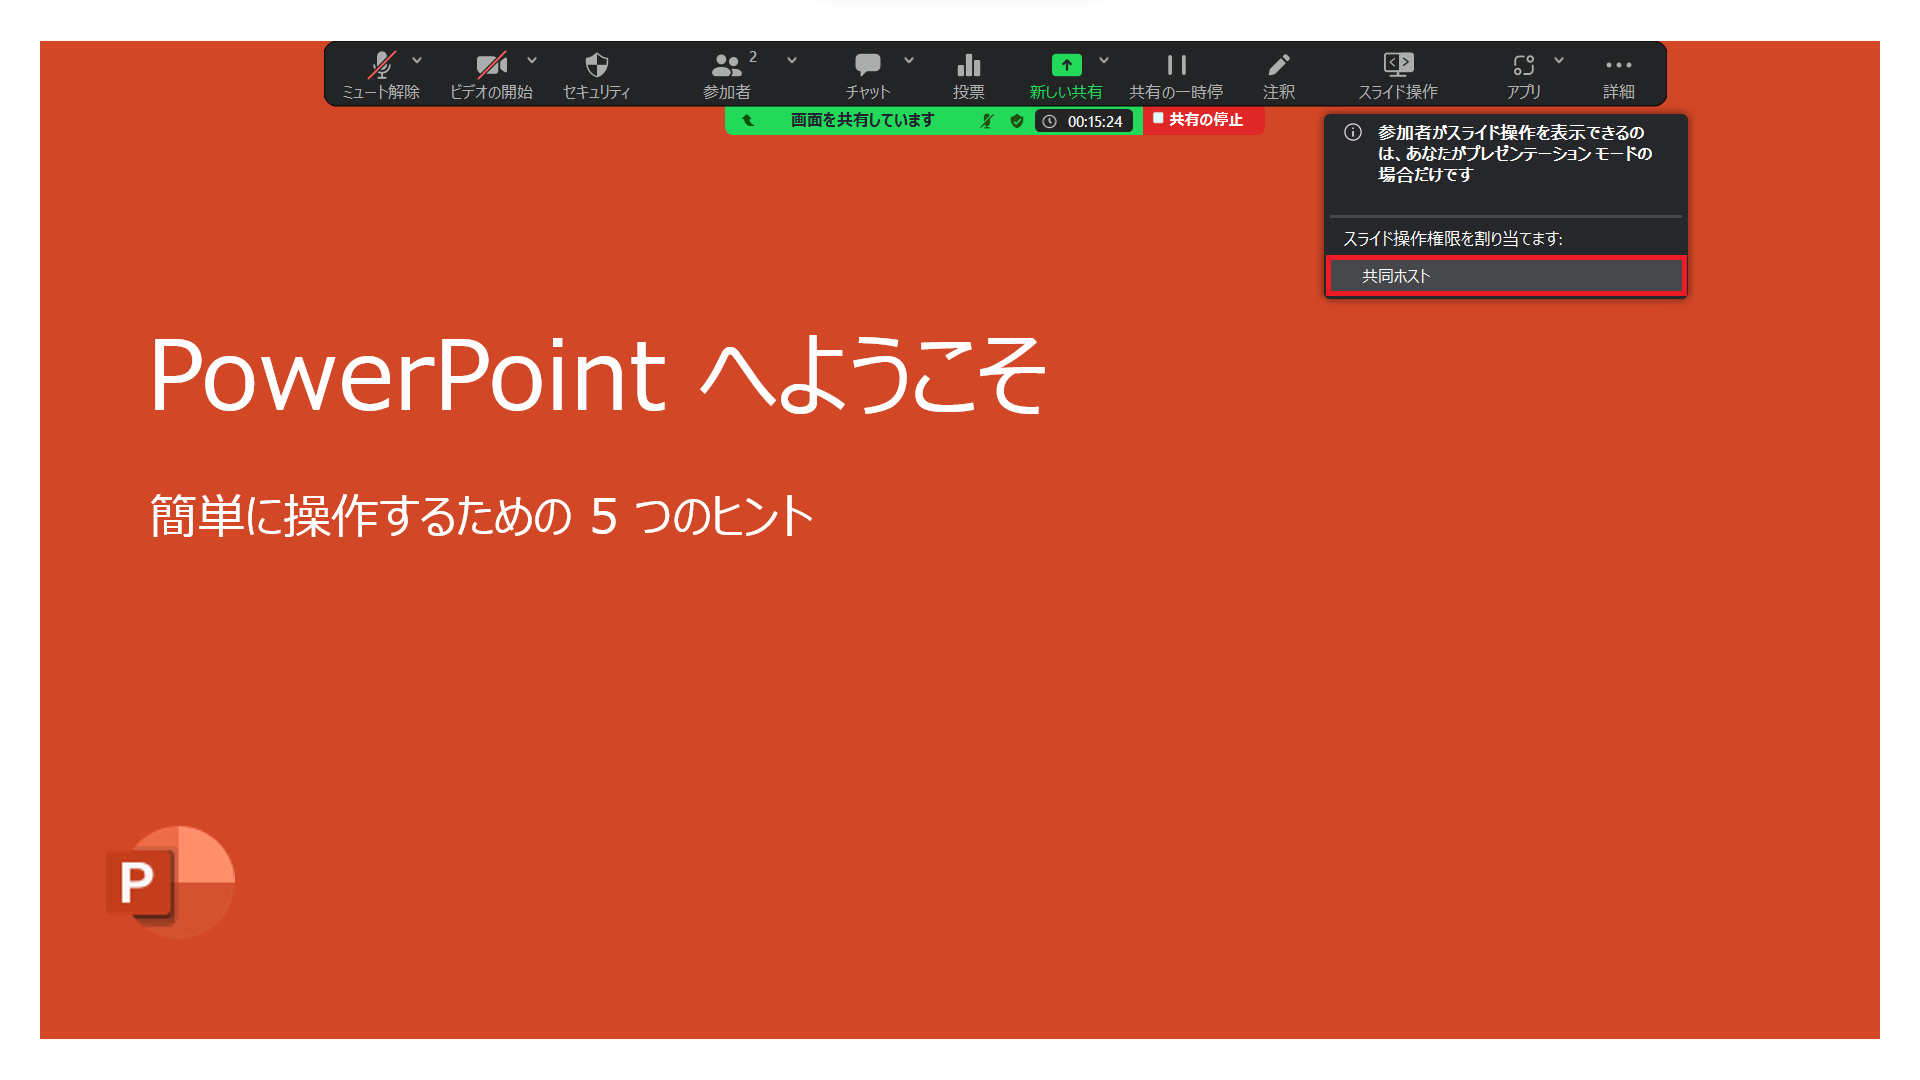Click the green 新しい共有 icon

[x=1066, y=66]
